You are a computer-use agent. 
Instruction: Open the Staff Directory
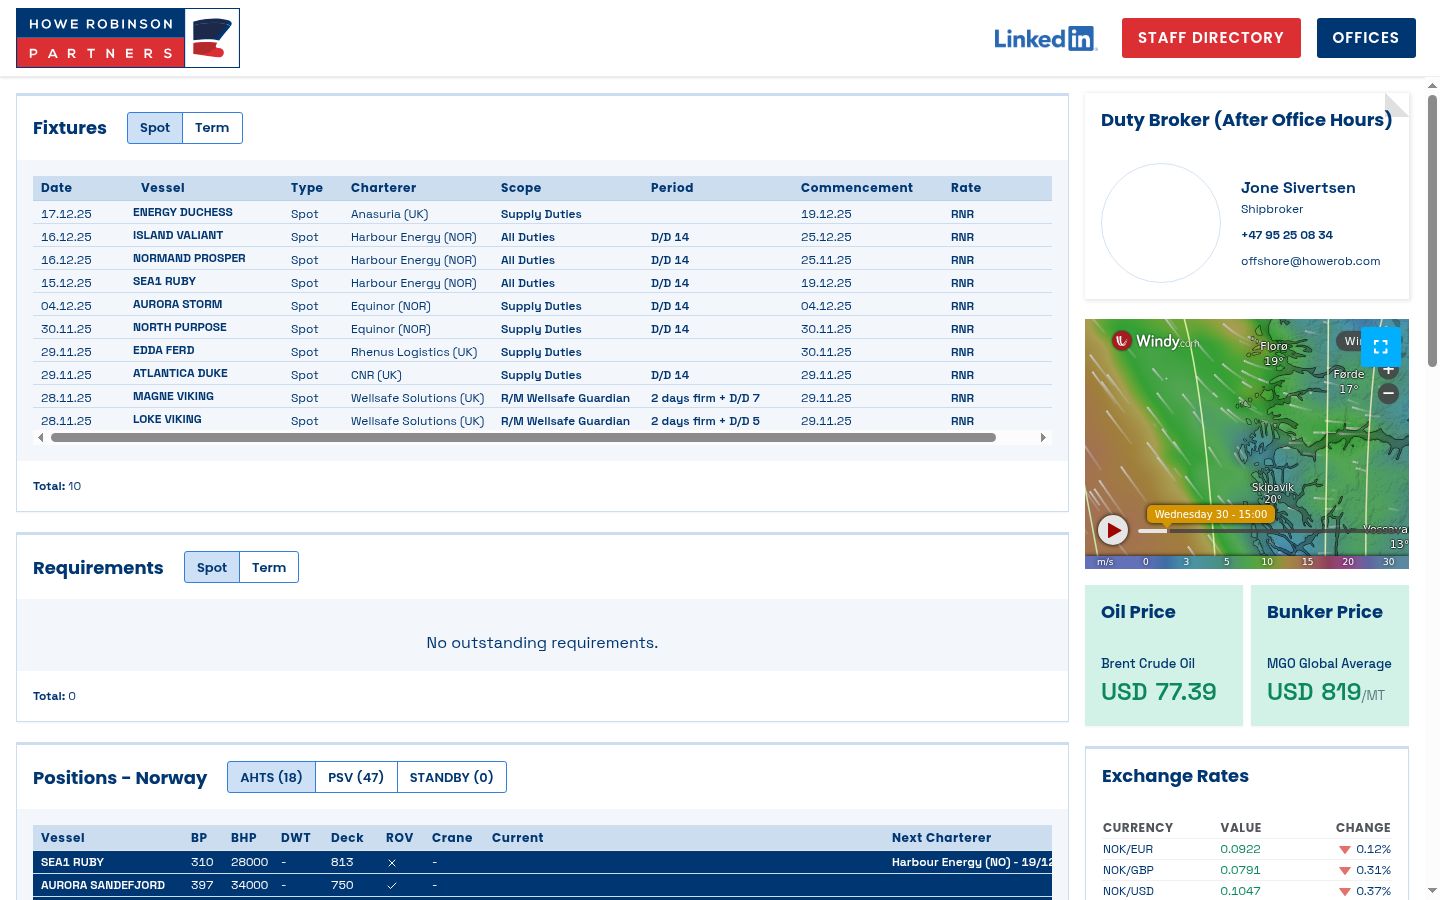1211,38
